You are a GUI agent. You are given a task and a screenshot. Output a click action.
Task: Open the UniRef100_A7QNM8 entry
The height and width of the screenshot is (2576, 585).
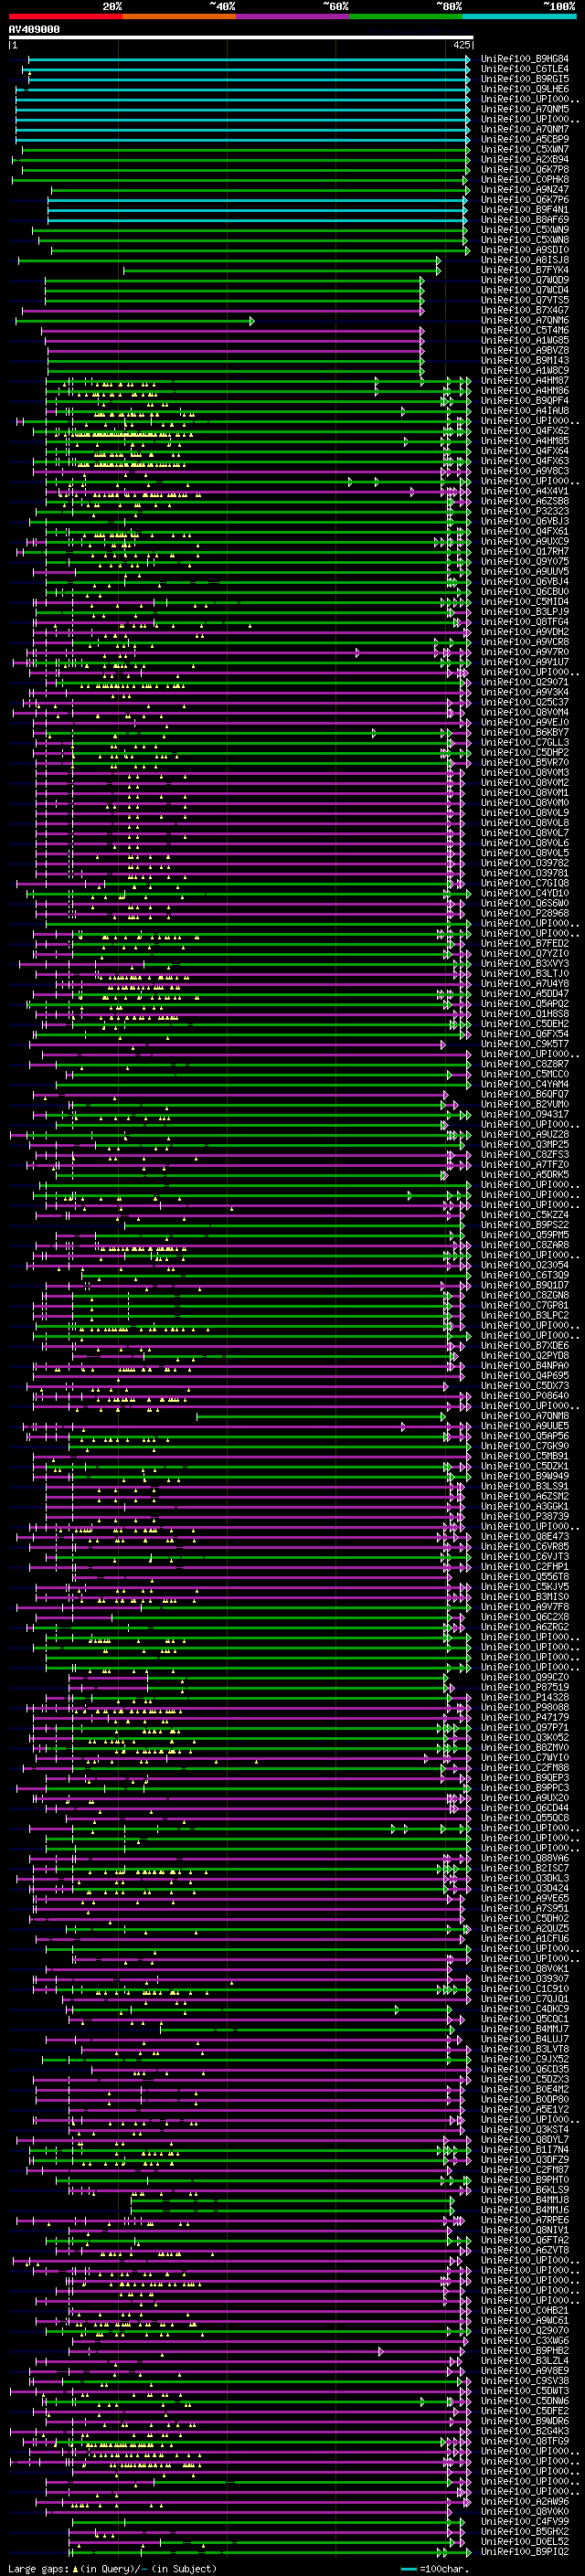pyautogui.click(x=524, y=1415)
